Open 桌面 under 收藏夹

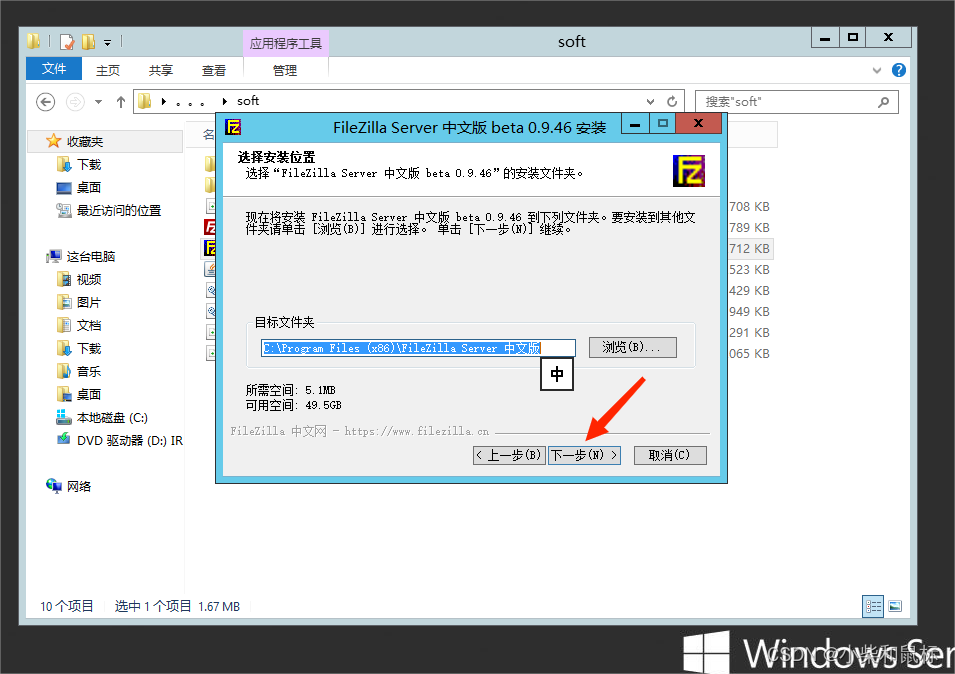click(x=89, y=188)
